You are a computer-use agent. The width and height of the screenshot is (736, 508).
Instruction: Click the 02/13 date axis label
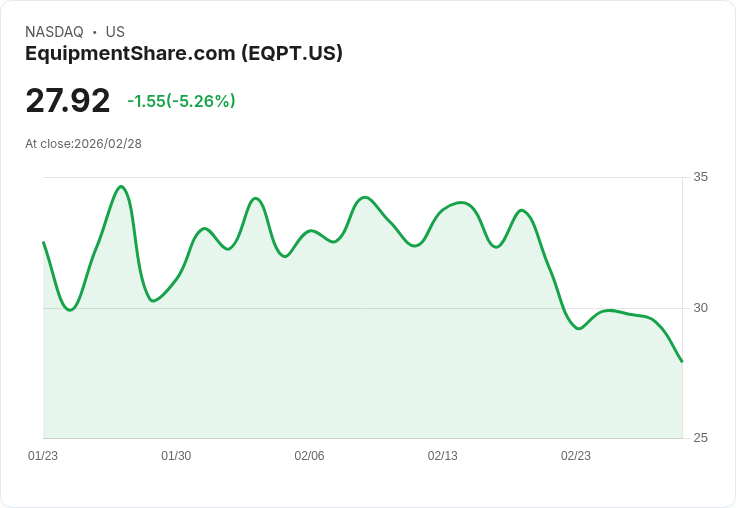point(442,456)
